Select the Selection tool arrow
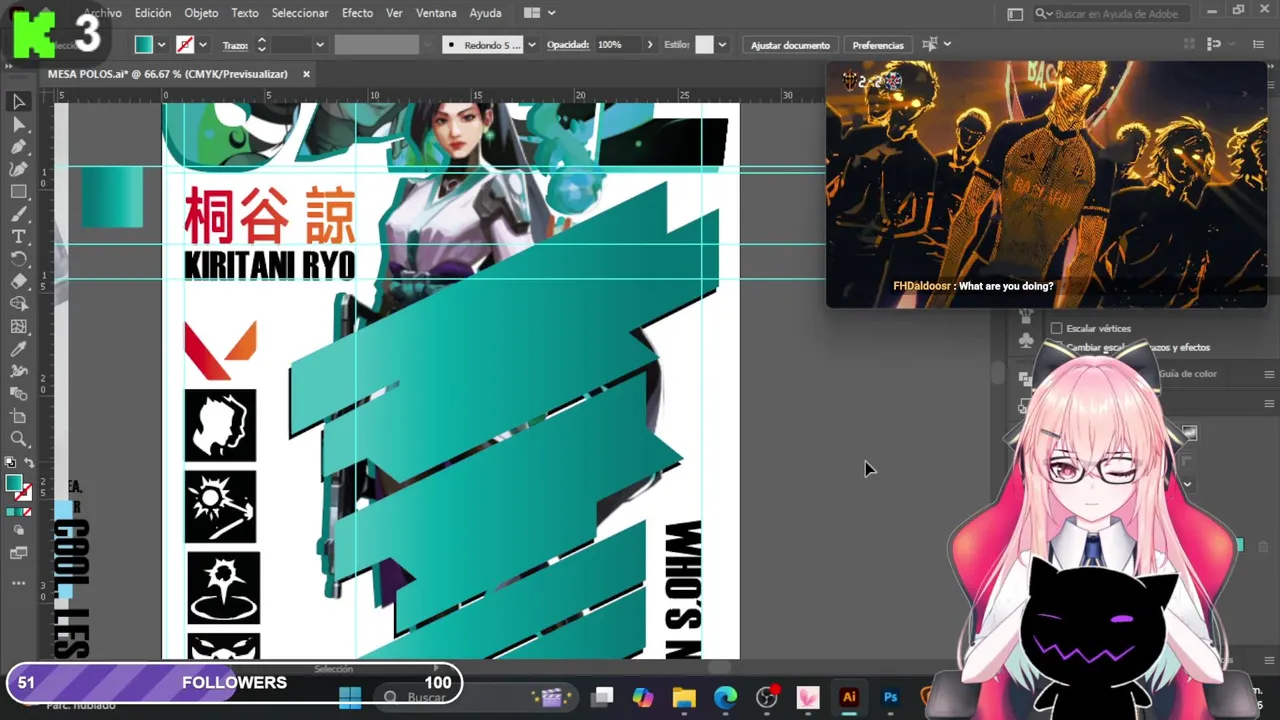 [18, 101]
